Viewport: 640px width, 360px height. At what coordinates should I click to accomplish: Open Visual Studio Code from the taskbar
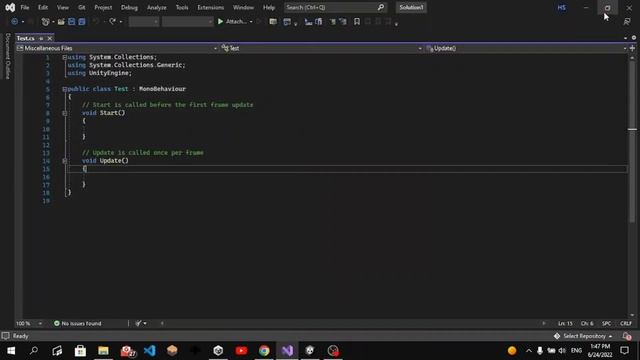coord(150,351)
